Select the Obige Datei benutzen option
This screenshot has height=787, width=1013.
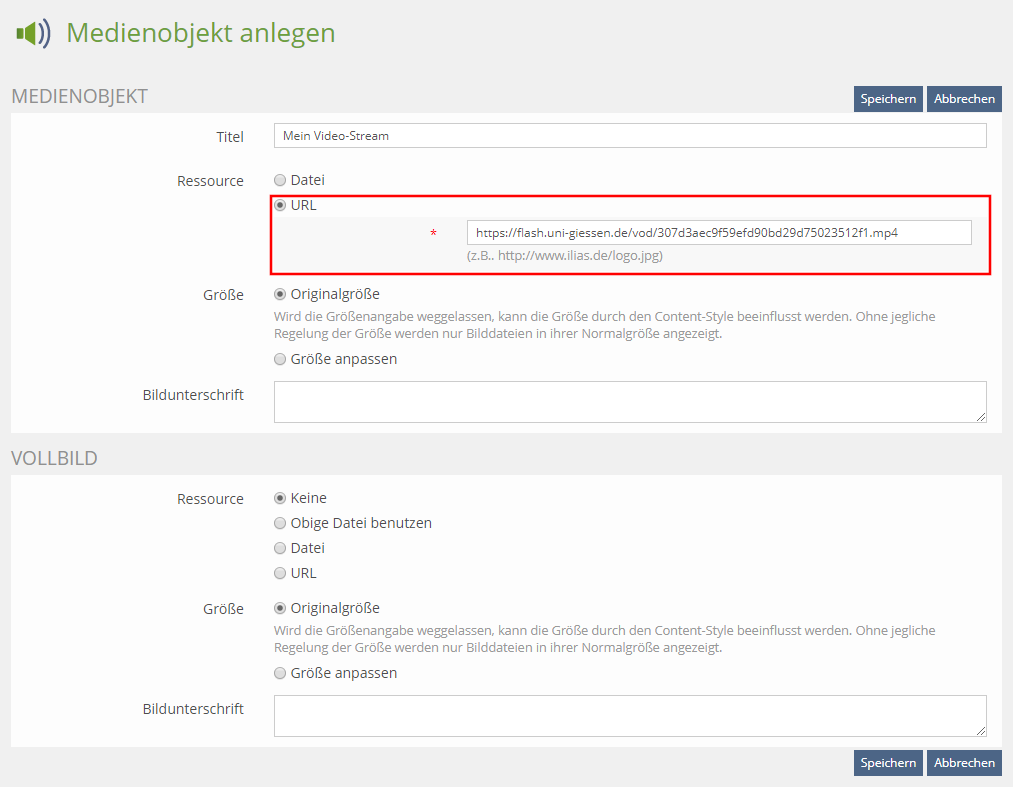[x=281, y=523]
